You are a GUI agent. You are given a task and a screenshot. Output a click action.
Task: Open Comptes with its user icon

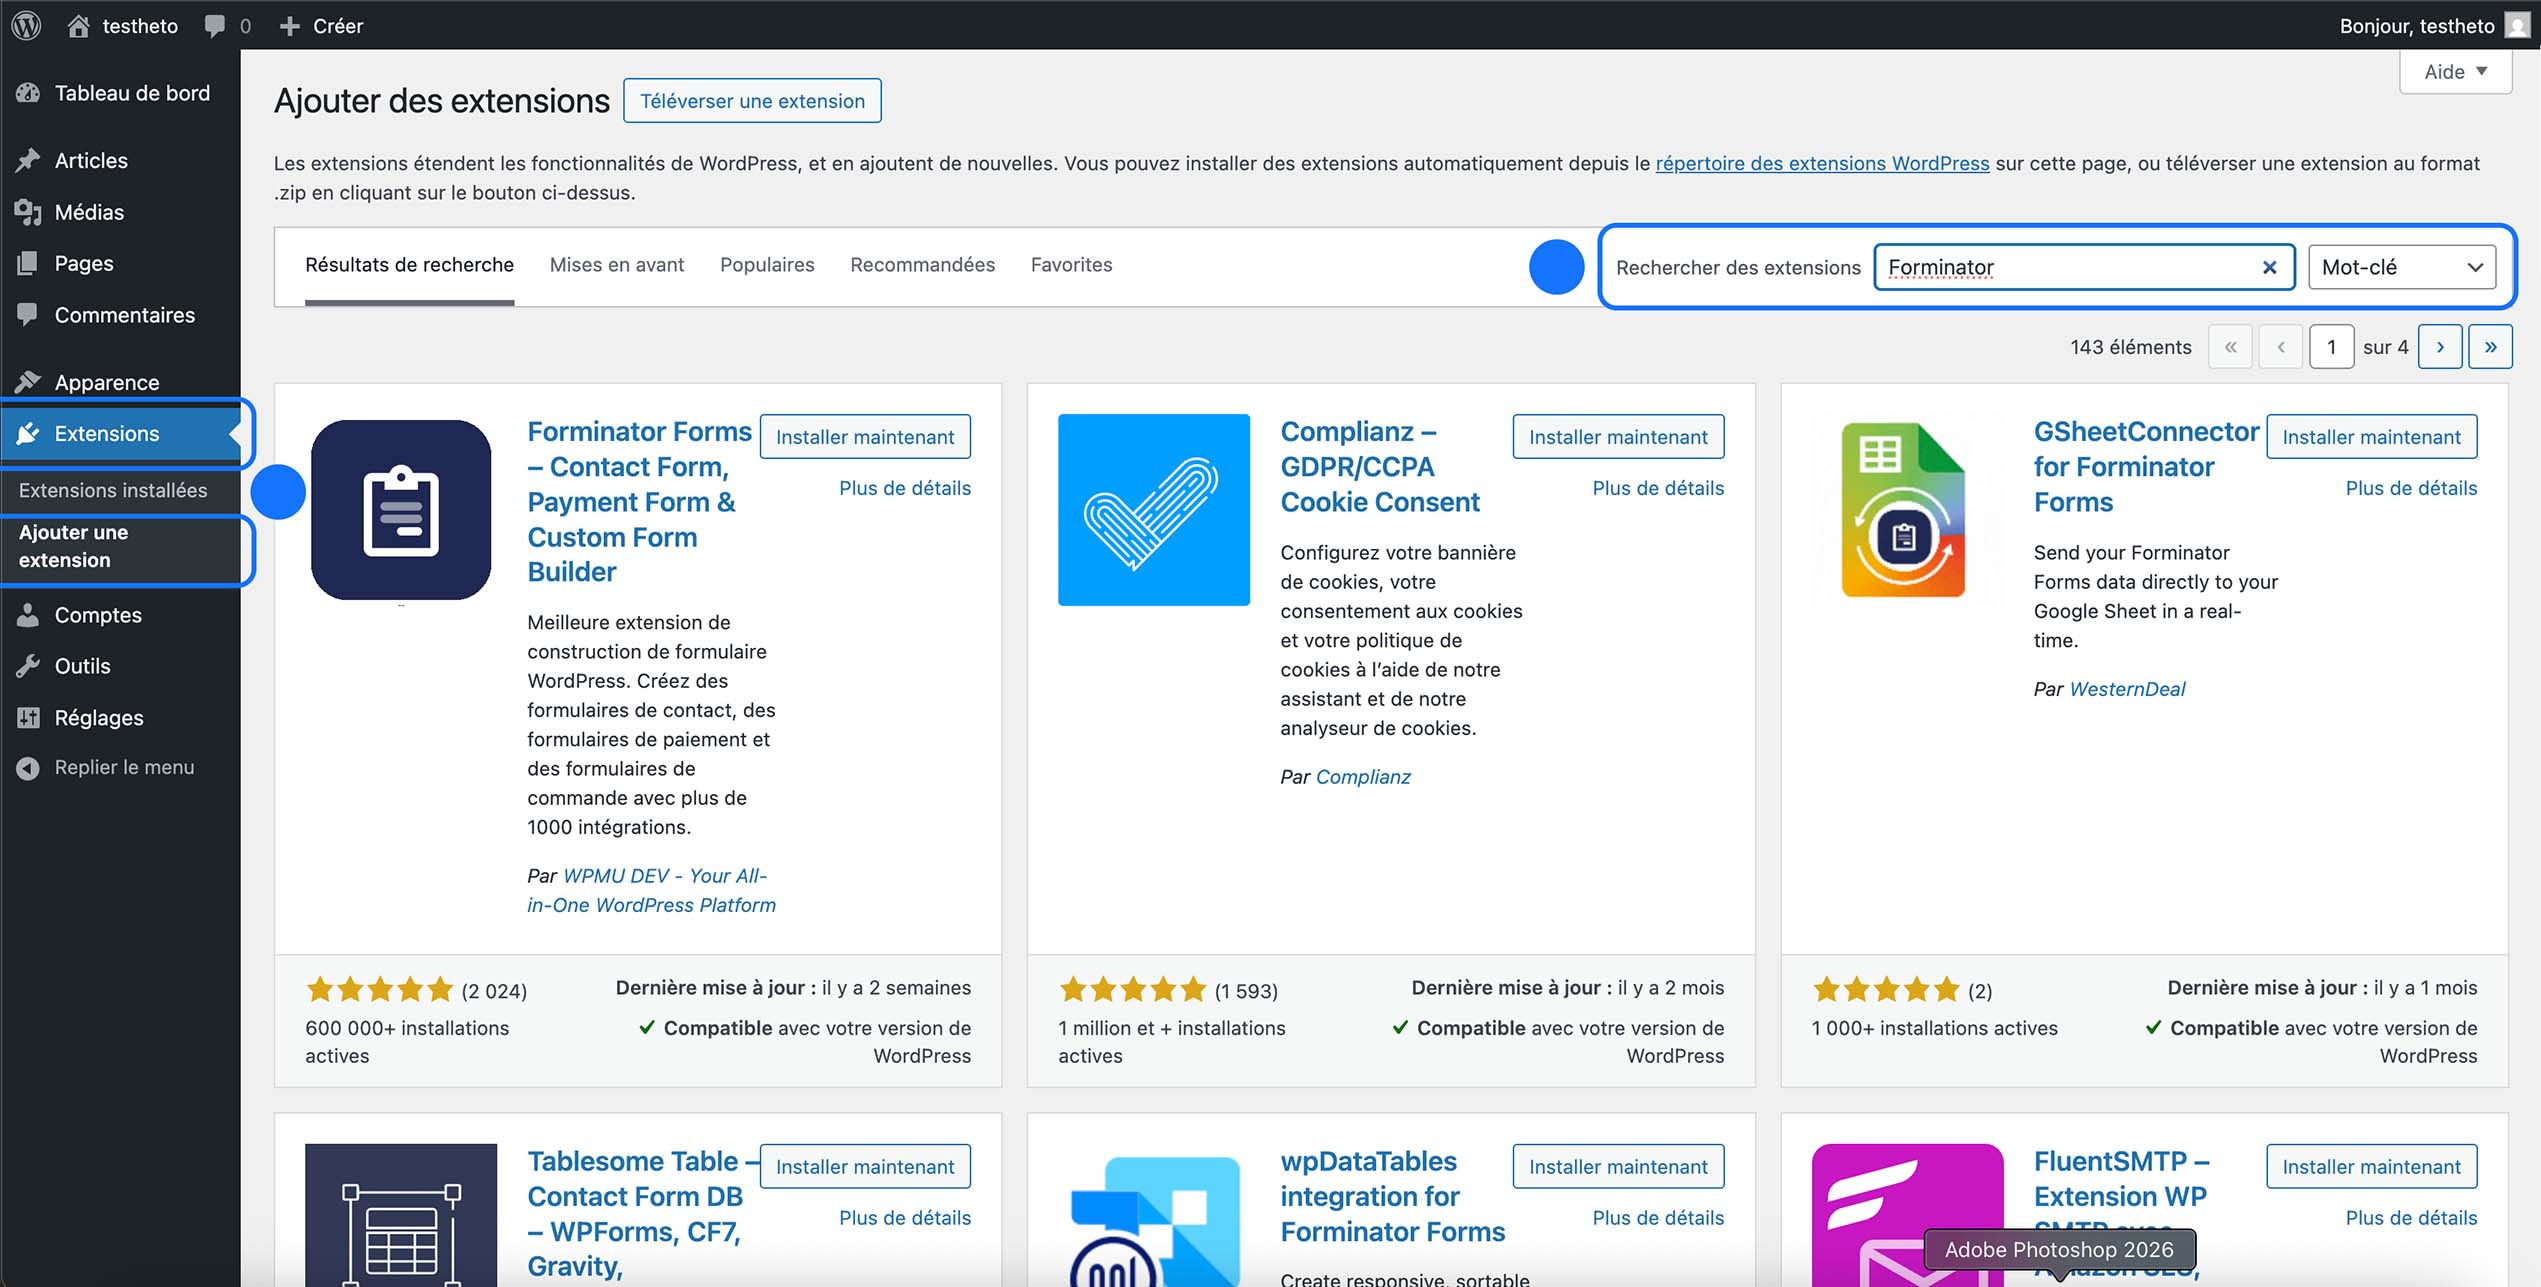tap(26, 615)
